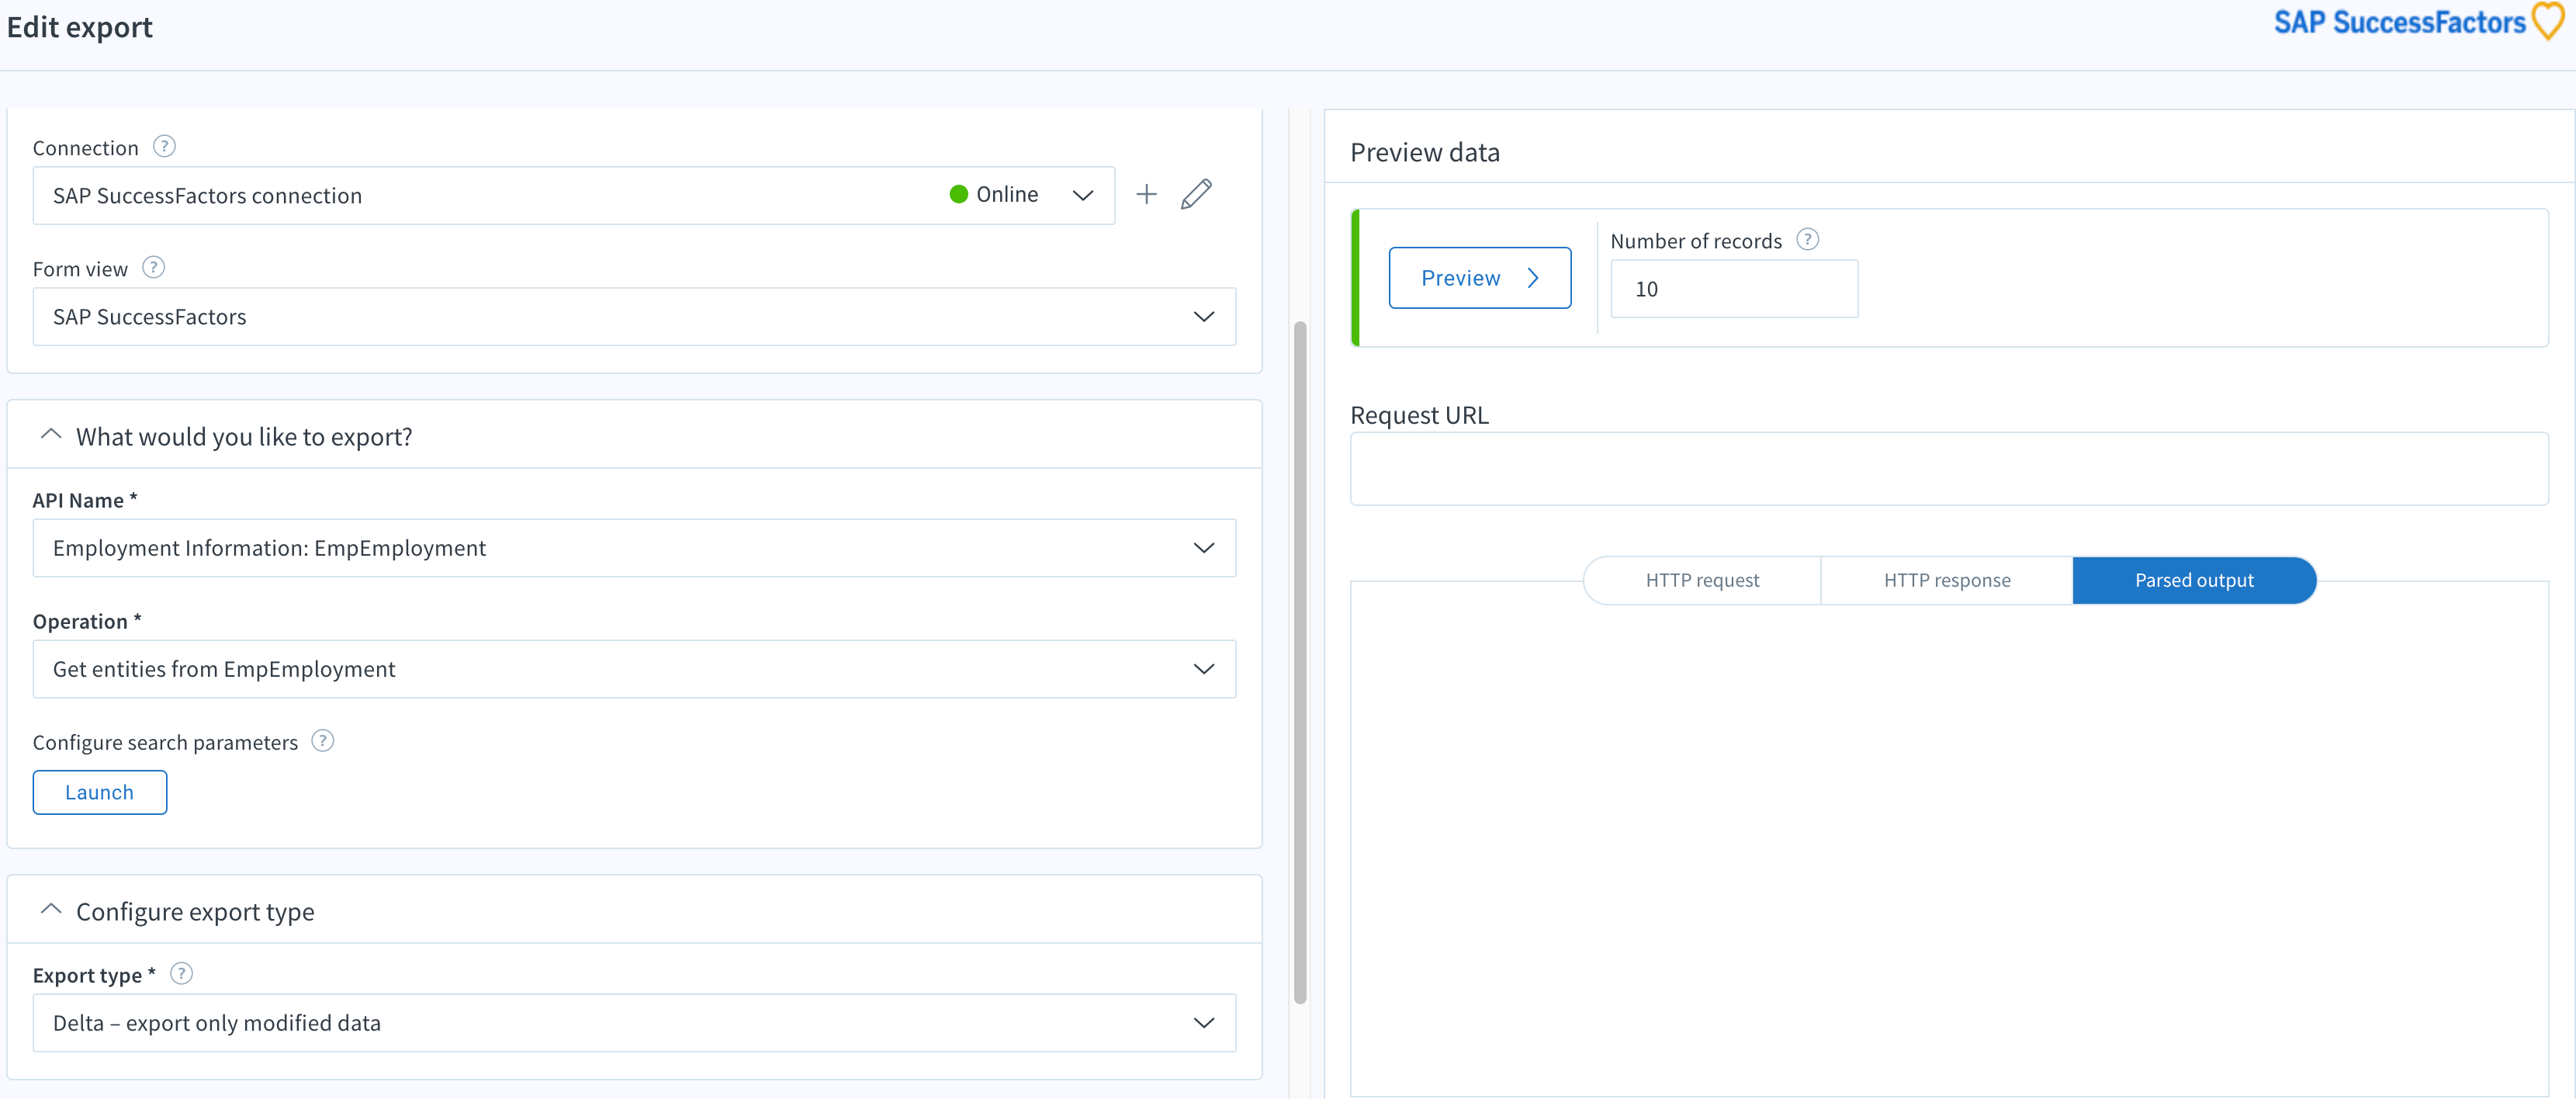2576x1099 pixels.
Task: Switch to the HTTP request tab
Action: pyautogui.click(x=1702, y=581)
